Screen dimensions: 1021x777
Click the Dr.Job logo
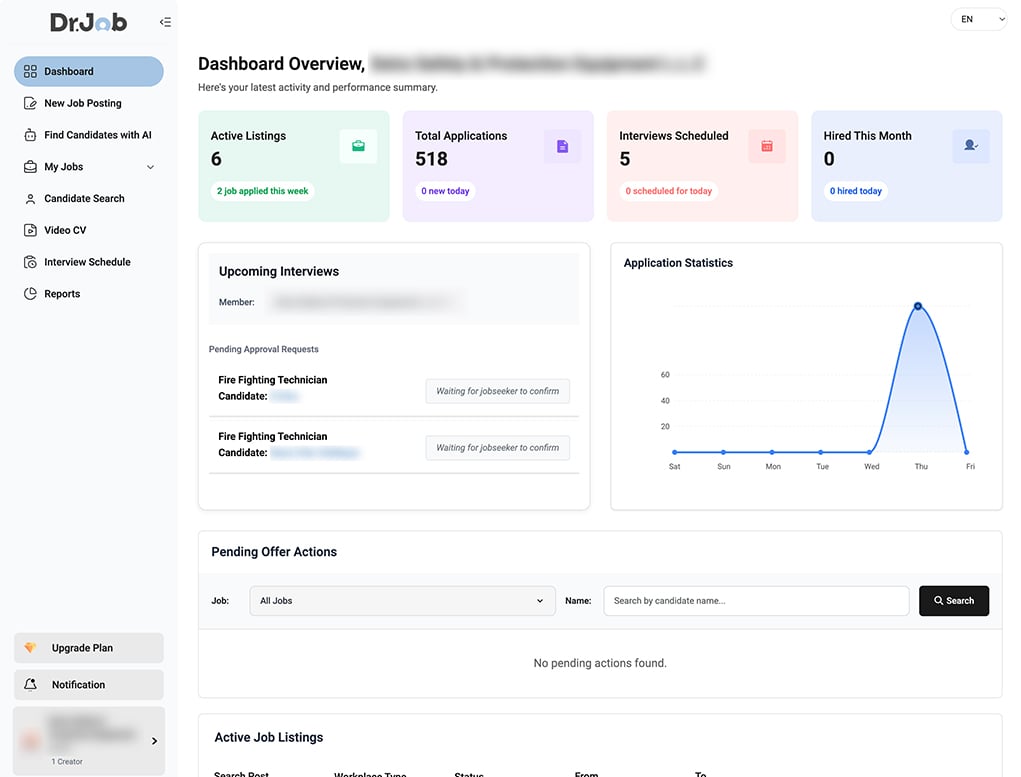coord(89,22)
